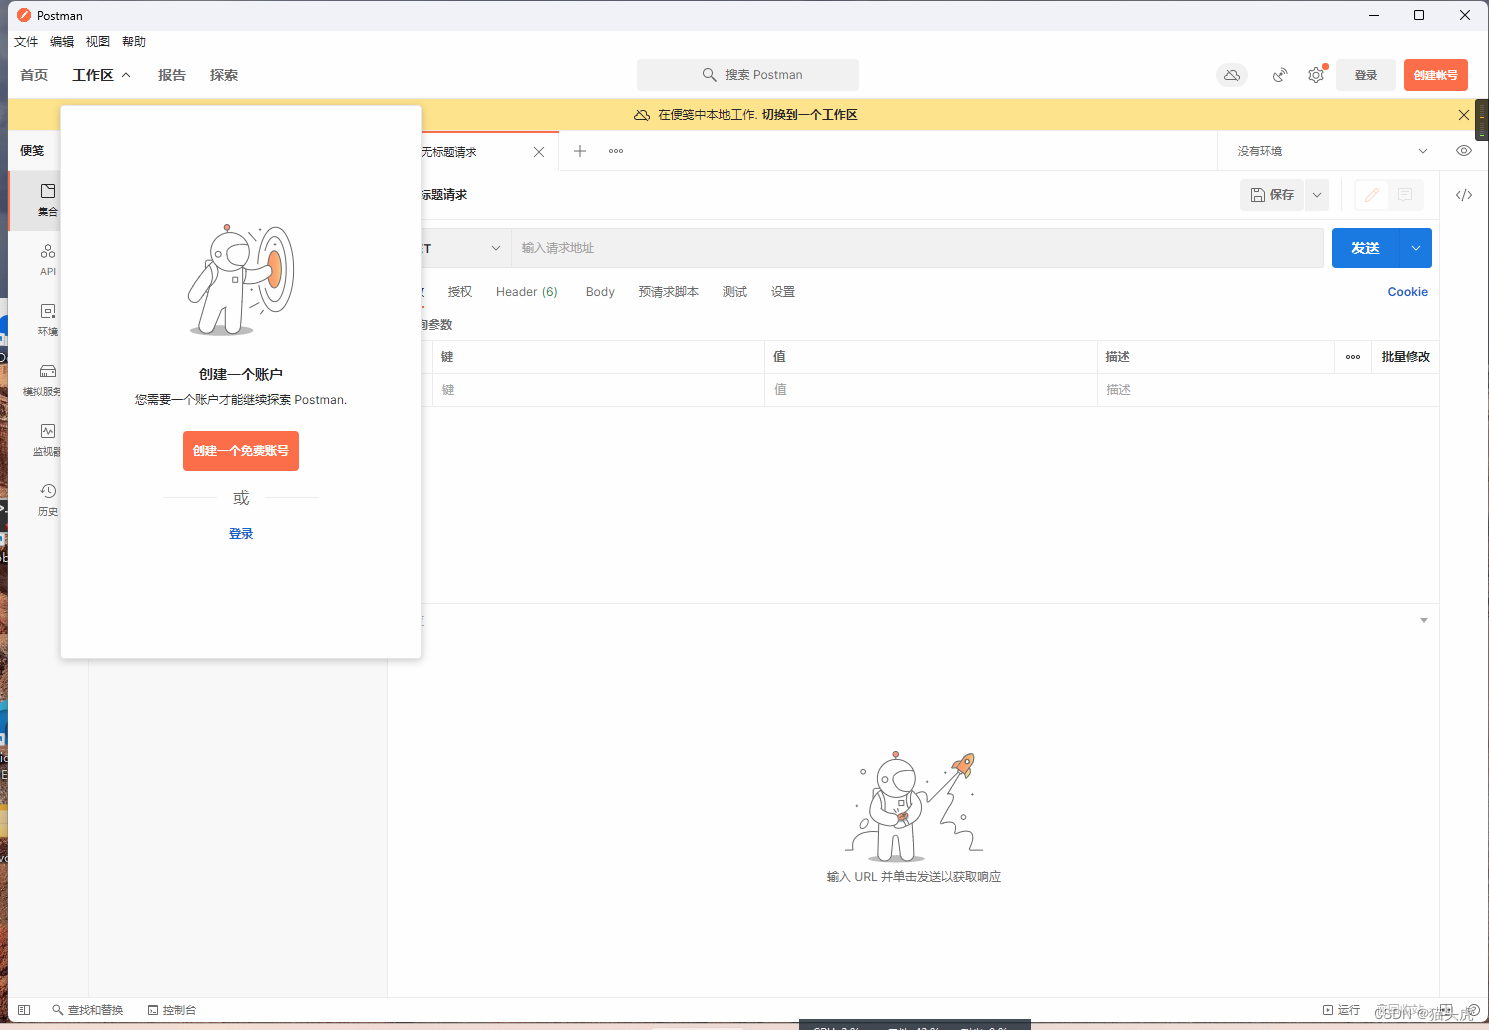The image size is (1489, 1030).
Task: Click the 登录 link in the popup
Action: click(241, 534)
